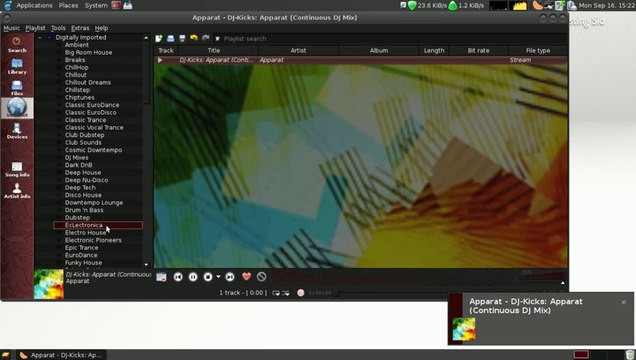Click the scroll-up arrow of channel list
The width and height of the screenshot is (636, 360).
coord(146,38)
